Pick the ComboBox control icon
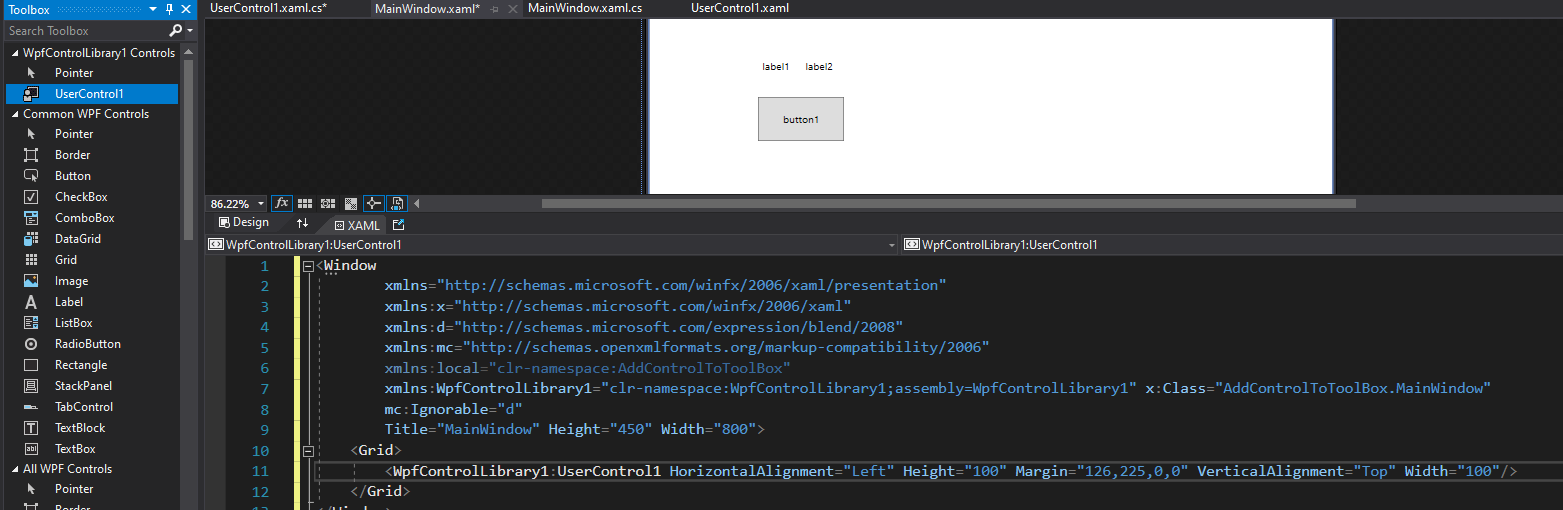 click(31, 218)
